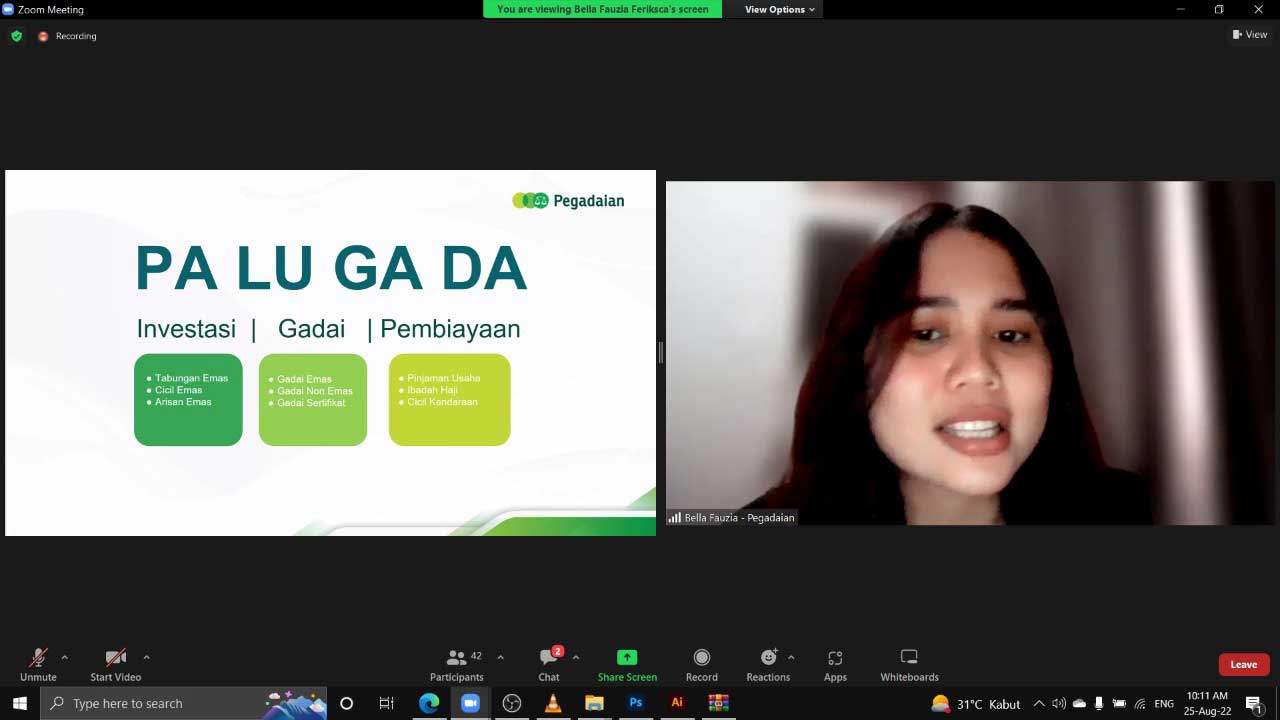
Task: Start the video camera
Action: tap(116, 664)
